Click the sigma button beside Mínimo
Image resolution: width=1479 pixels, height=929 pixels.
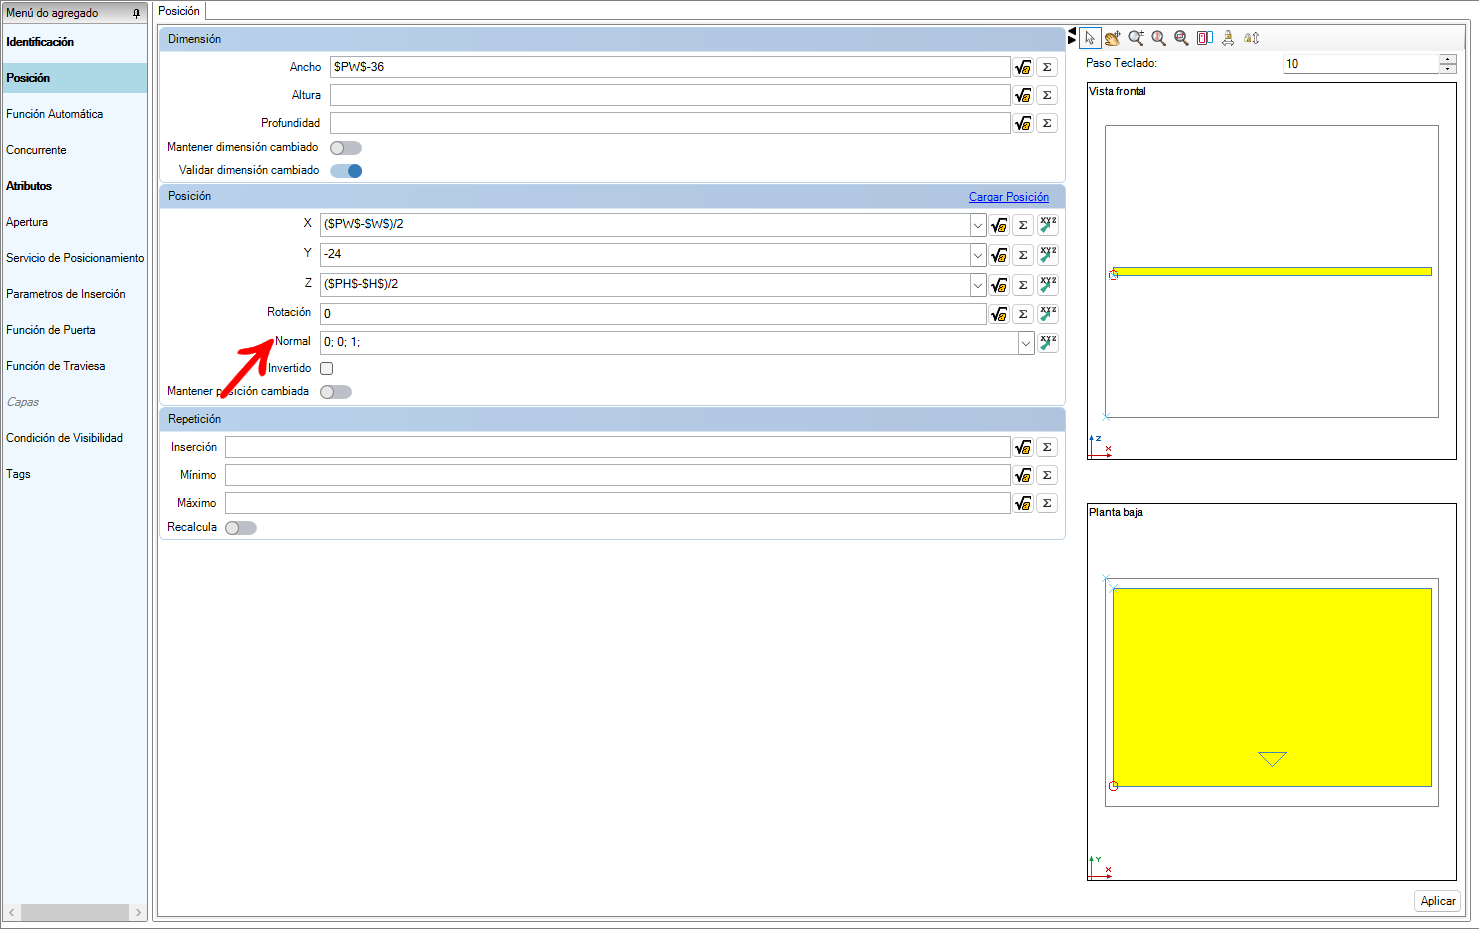[x=1047, y=475]
